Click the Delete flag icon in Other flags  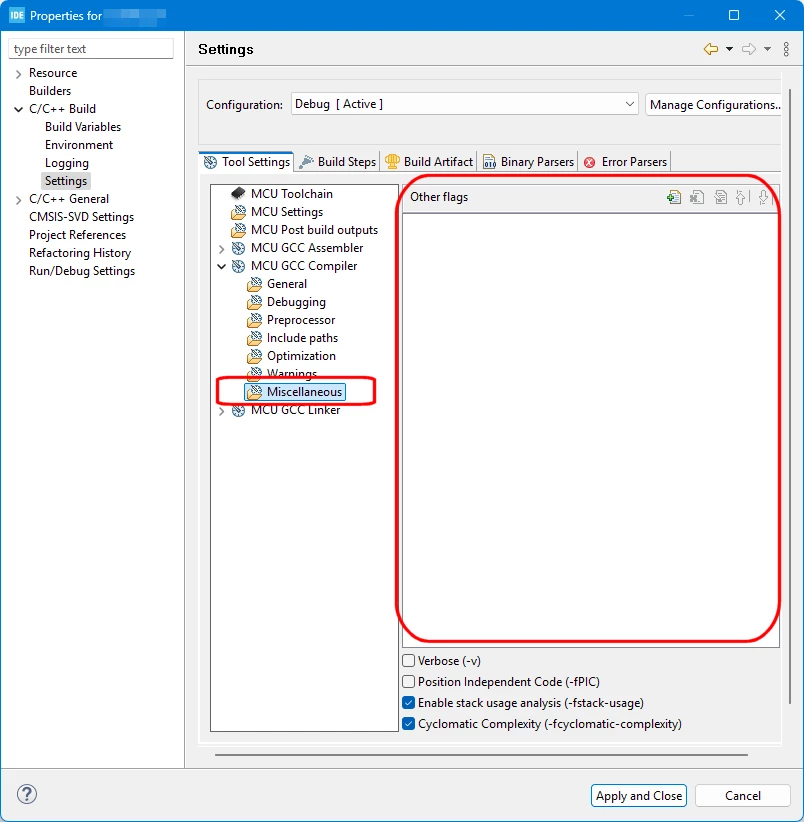pyautogui.click(x=697, y=197)
